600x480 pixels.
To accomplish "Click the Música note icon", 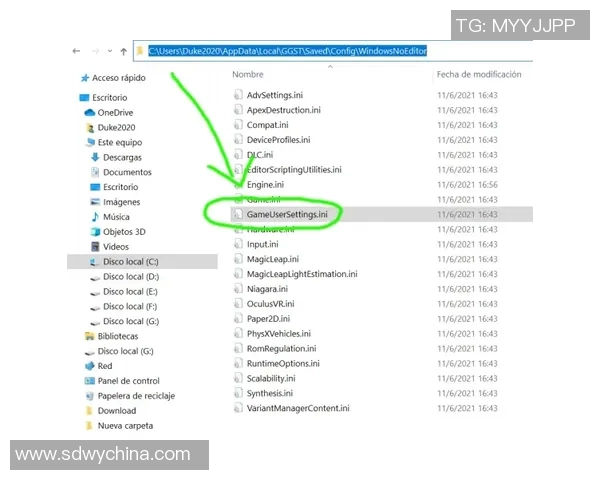I will (x=95, y=216).
